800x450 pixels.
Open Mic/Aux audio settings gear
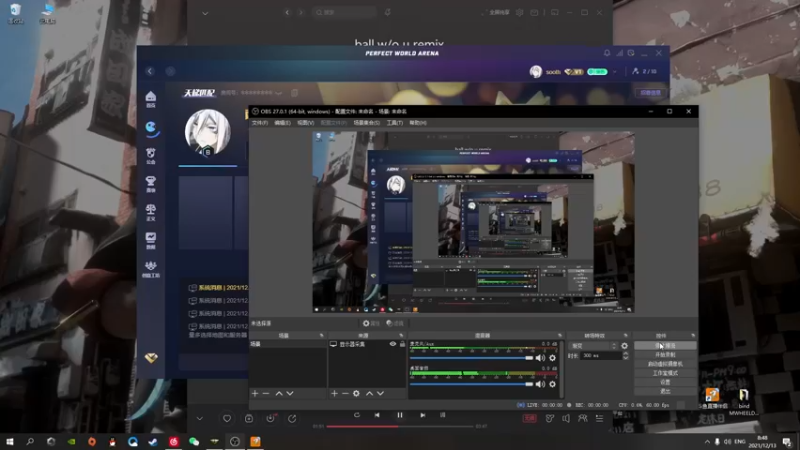tap(553, 358)
